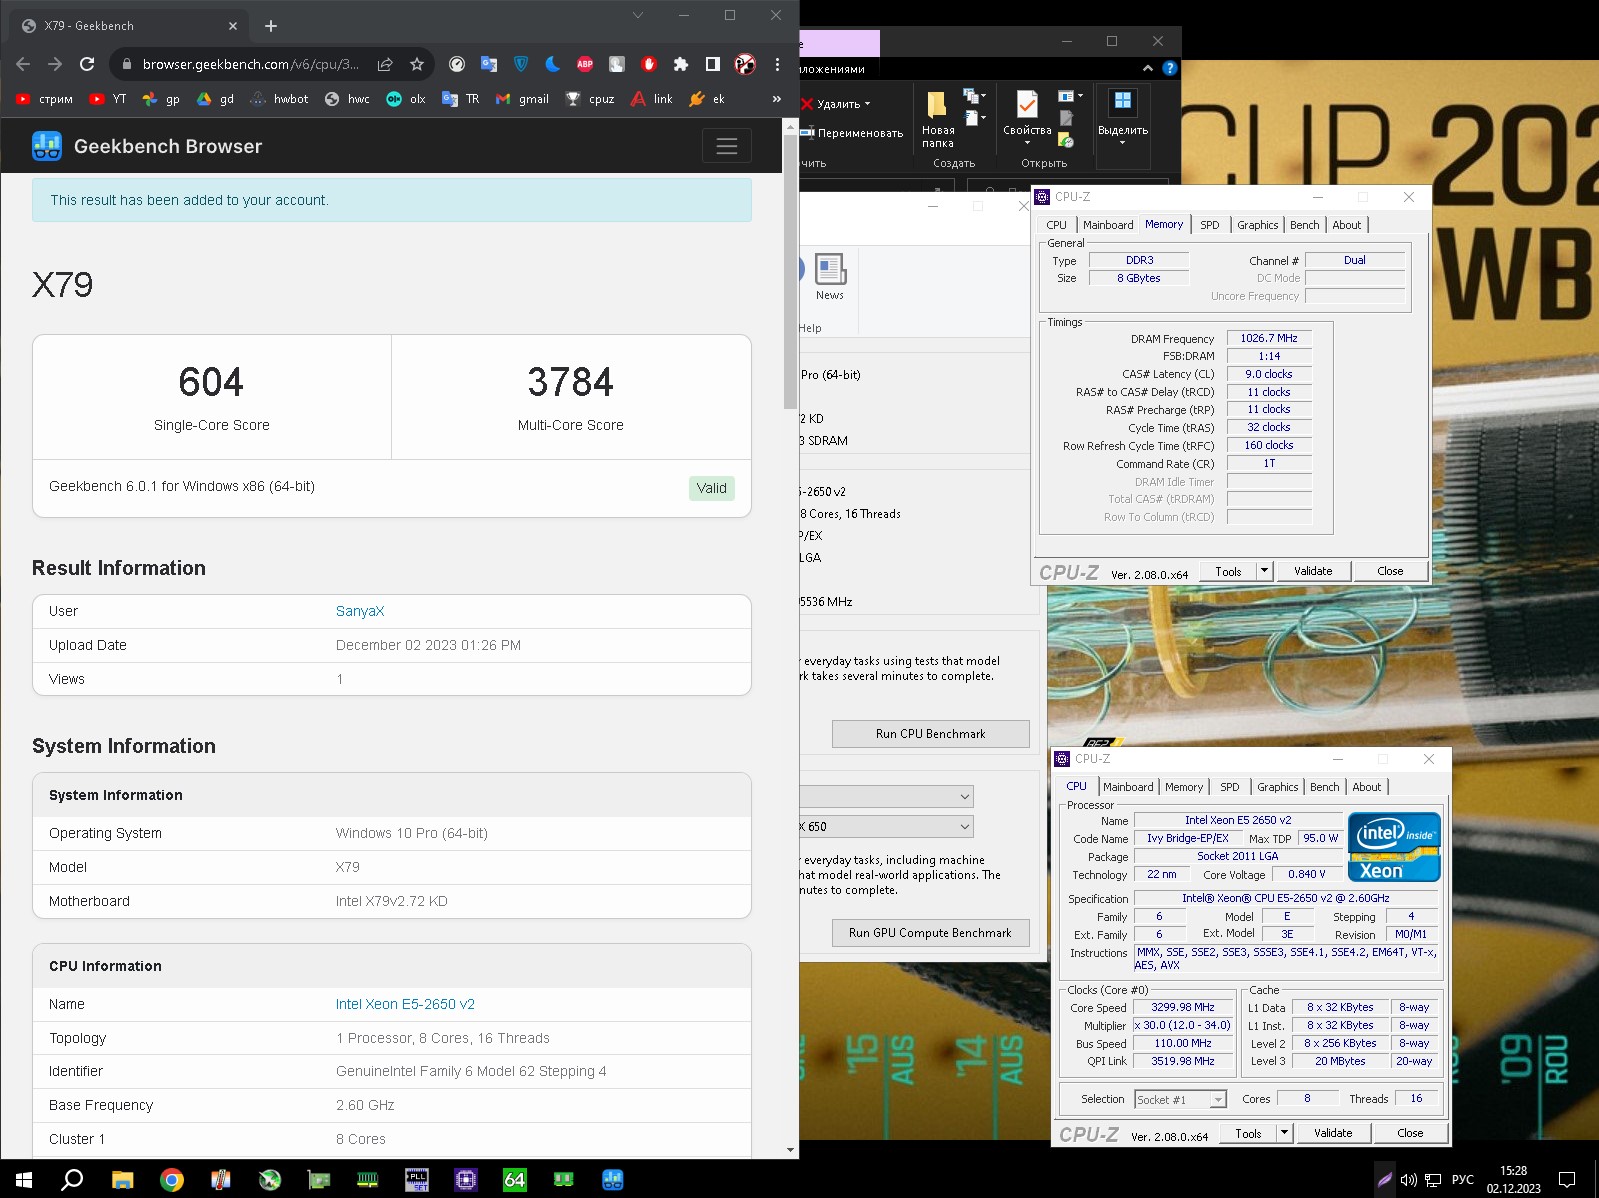Bookmark this page with the star icon
Image resolution: width=1599 pixels, height=1198 pixels.
[x=417, y=64]
